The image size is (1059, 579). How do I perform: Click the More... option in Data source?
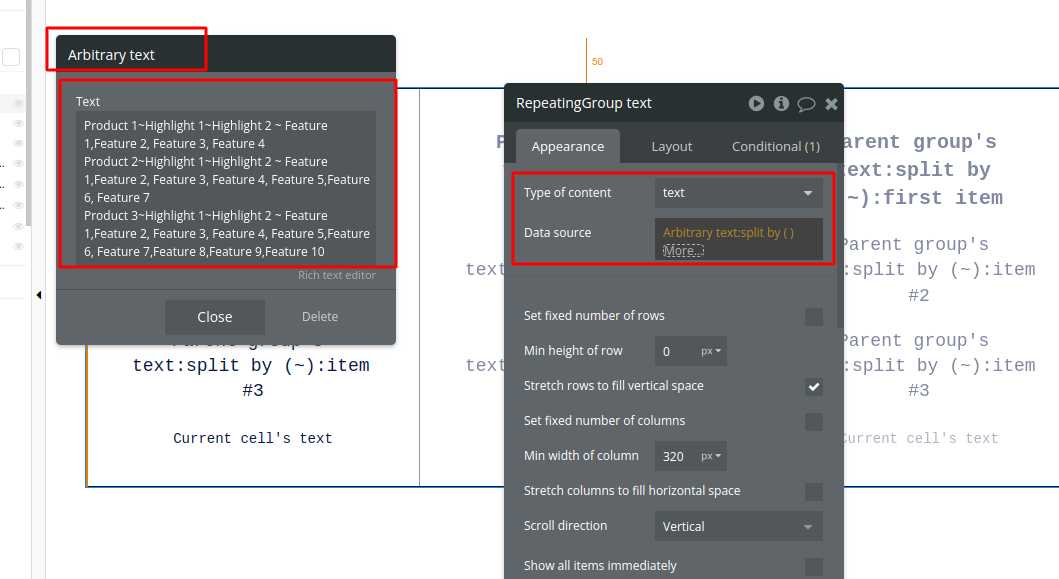point(683,251)
